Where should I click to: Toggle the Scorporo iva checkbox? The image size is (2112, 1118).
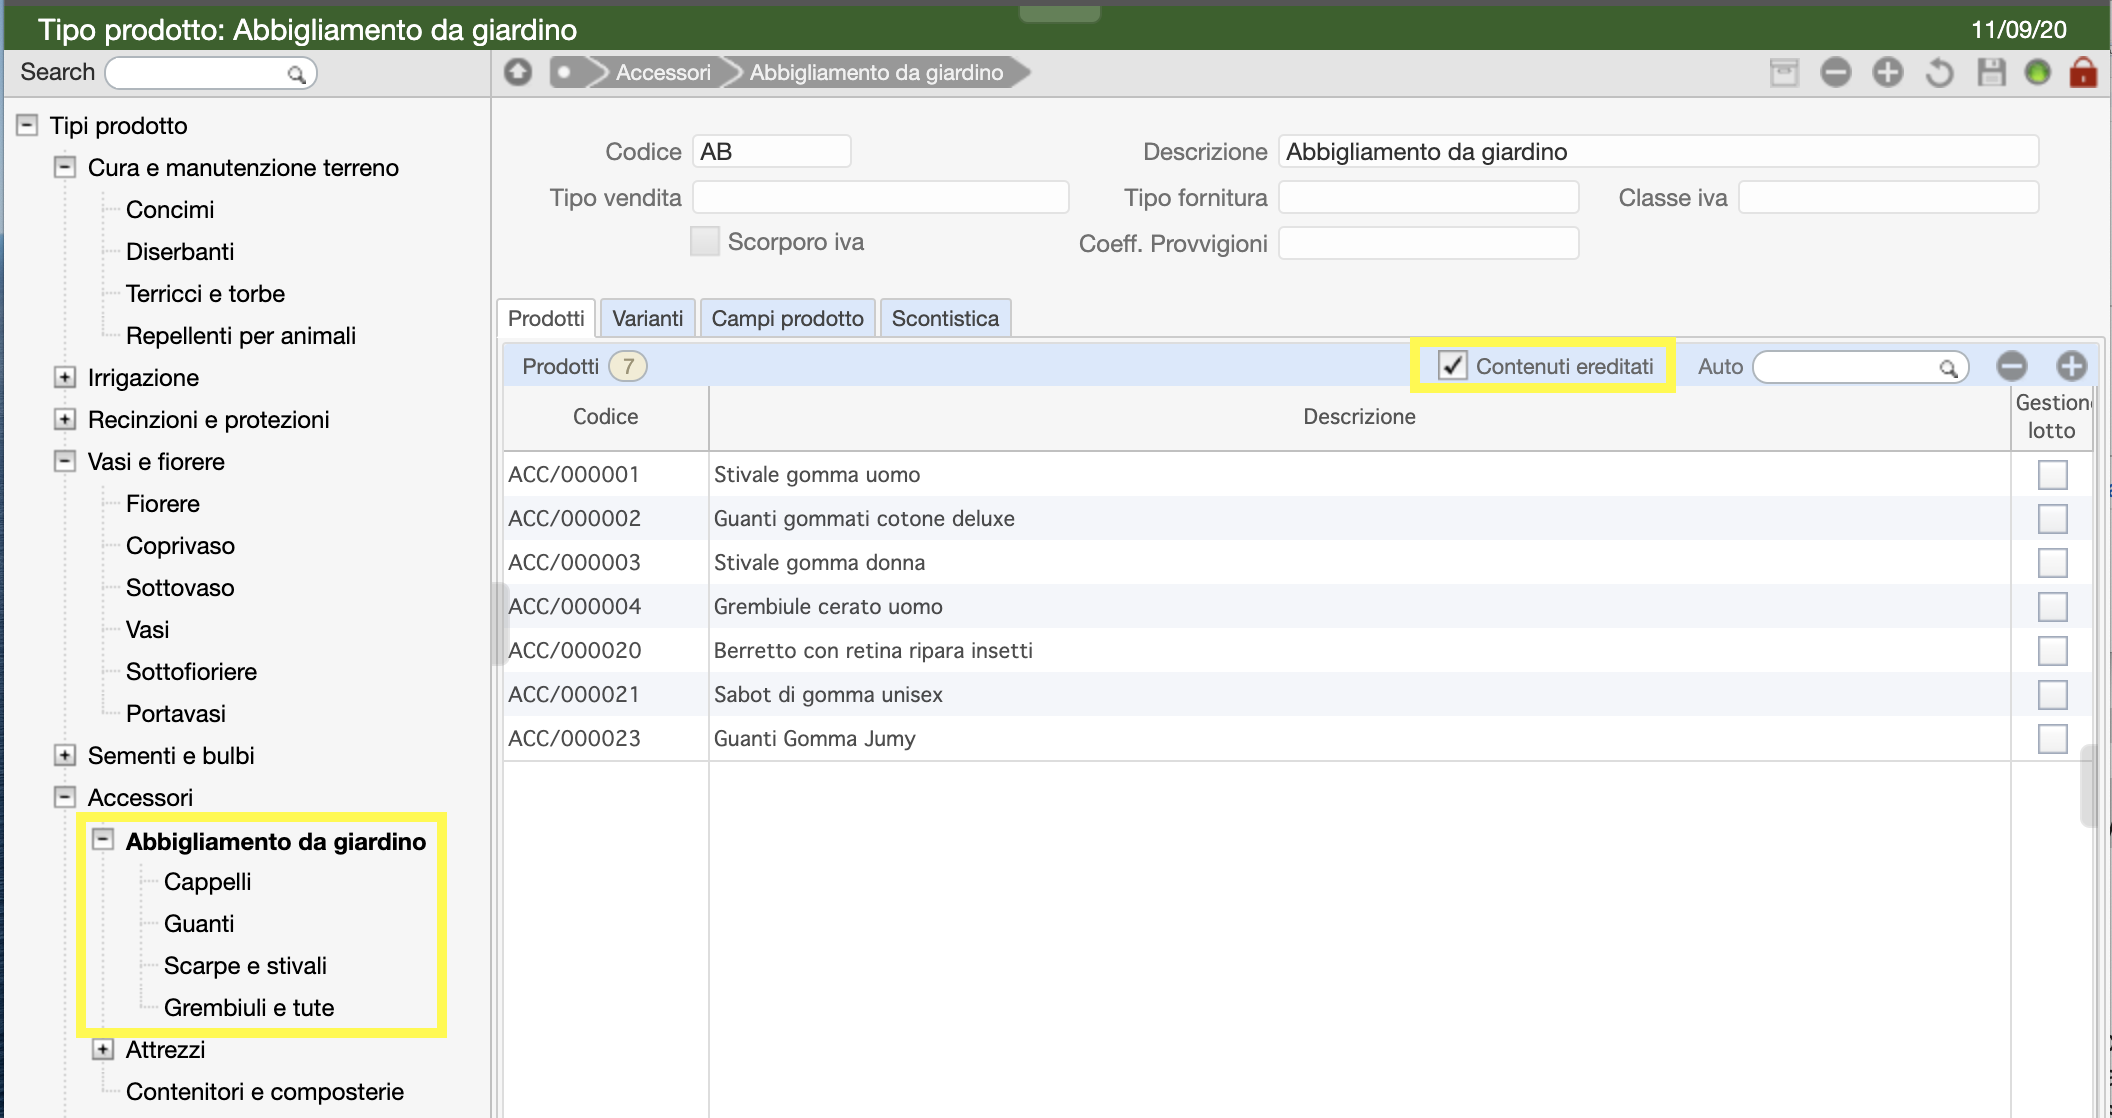coord(705,241)
